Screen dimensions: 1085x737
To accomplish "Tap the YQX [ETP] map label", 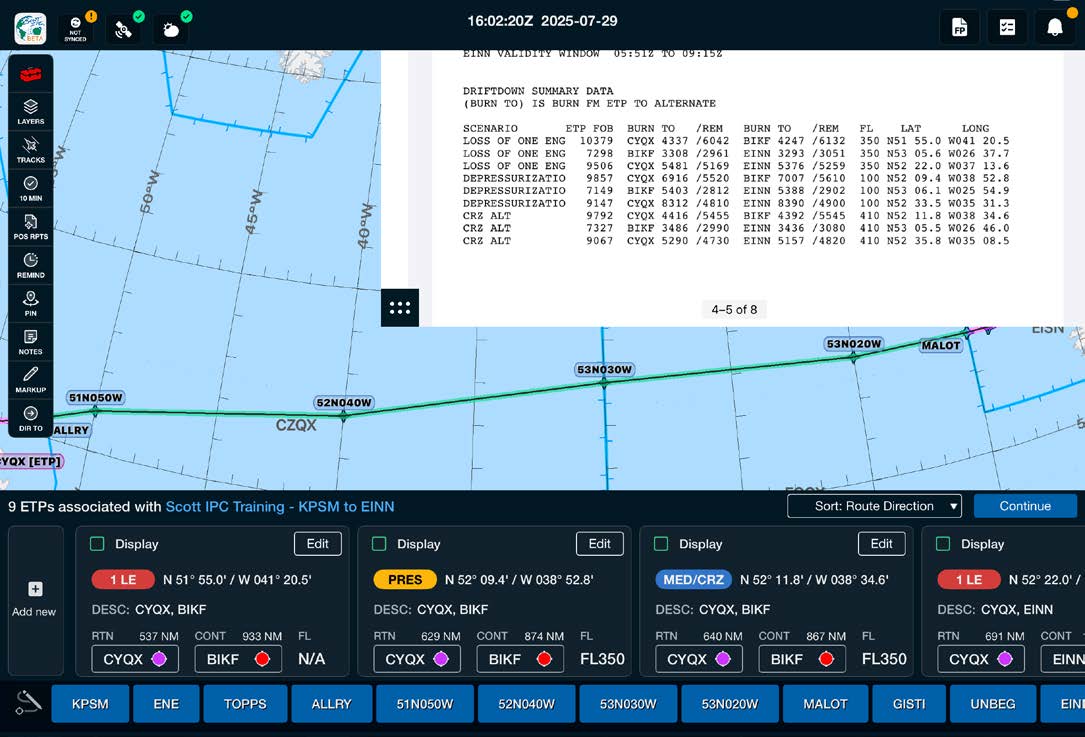I will 30,462.
